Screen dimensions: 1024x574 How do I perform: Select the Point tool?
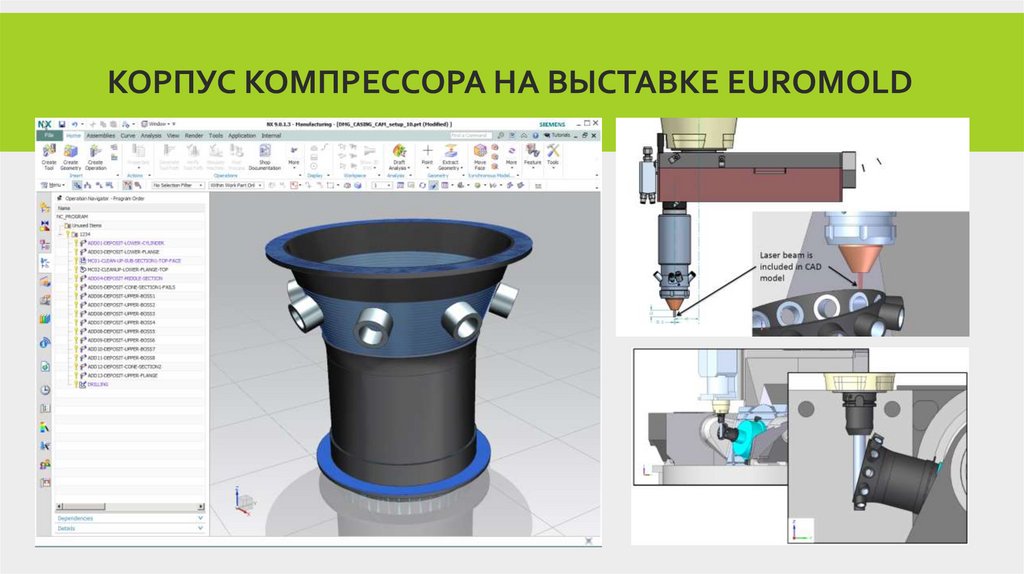coord(427,155)
